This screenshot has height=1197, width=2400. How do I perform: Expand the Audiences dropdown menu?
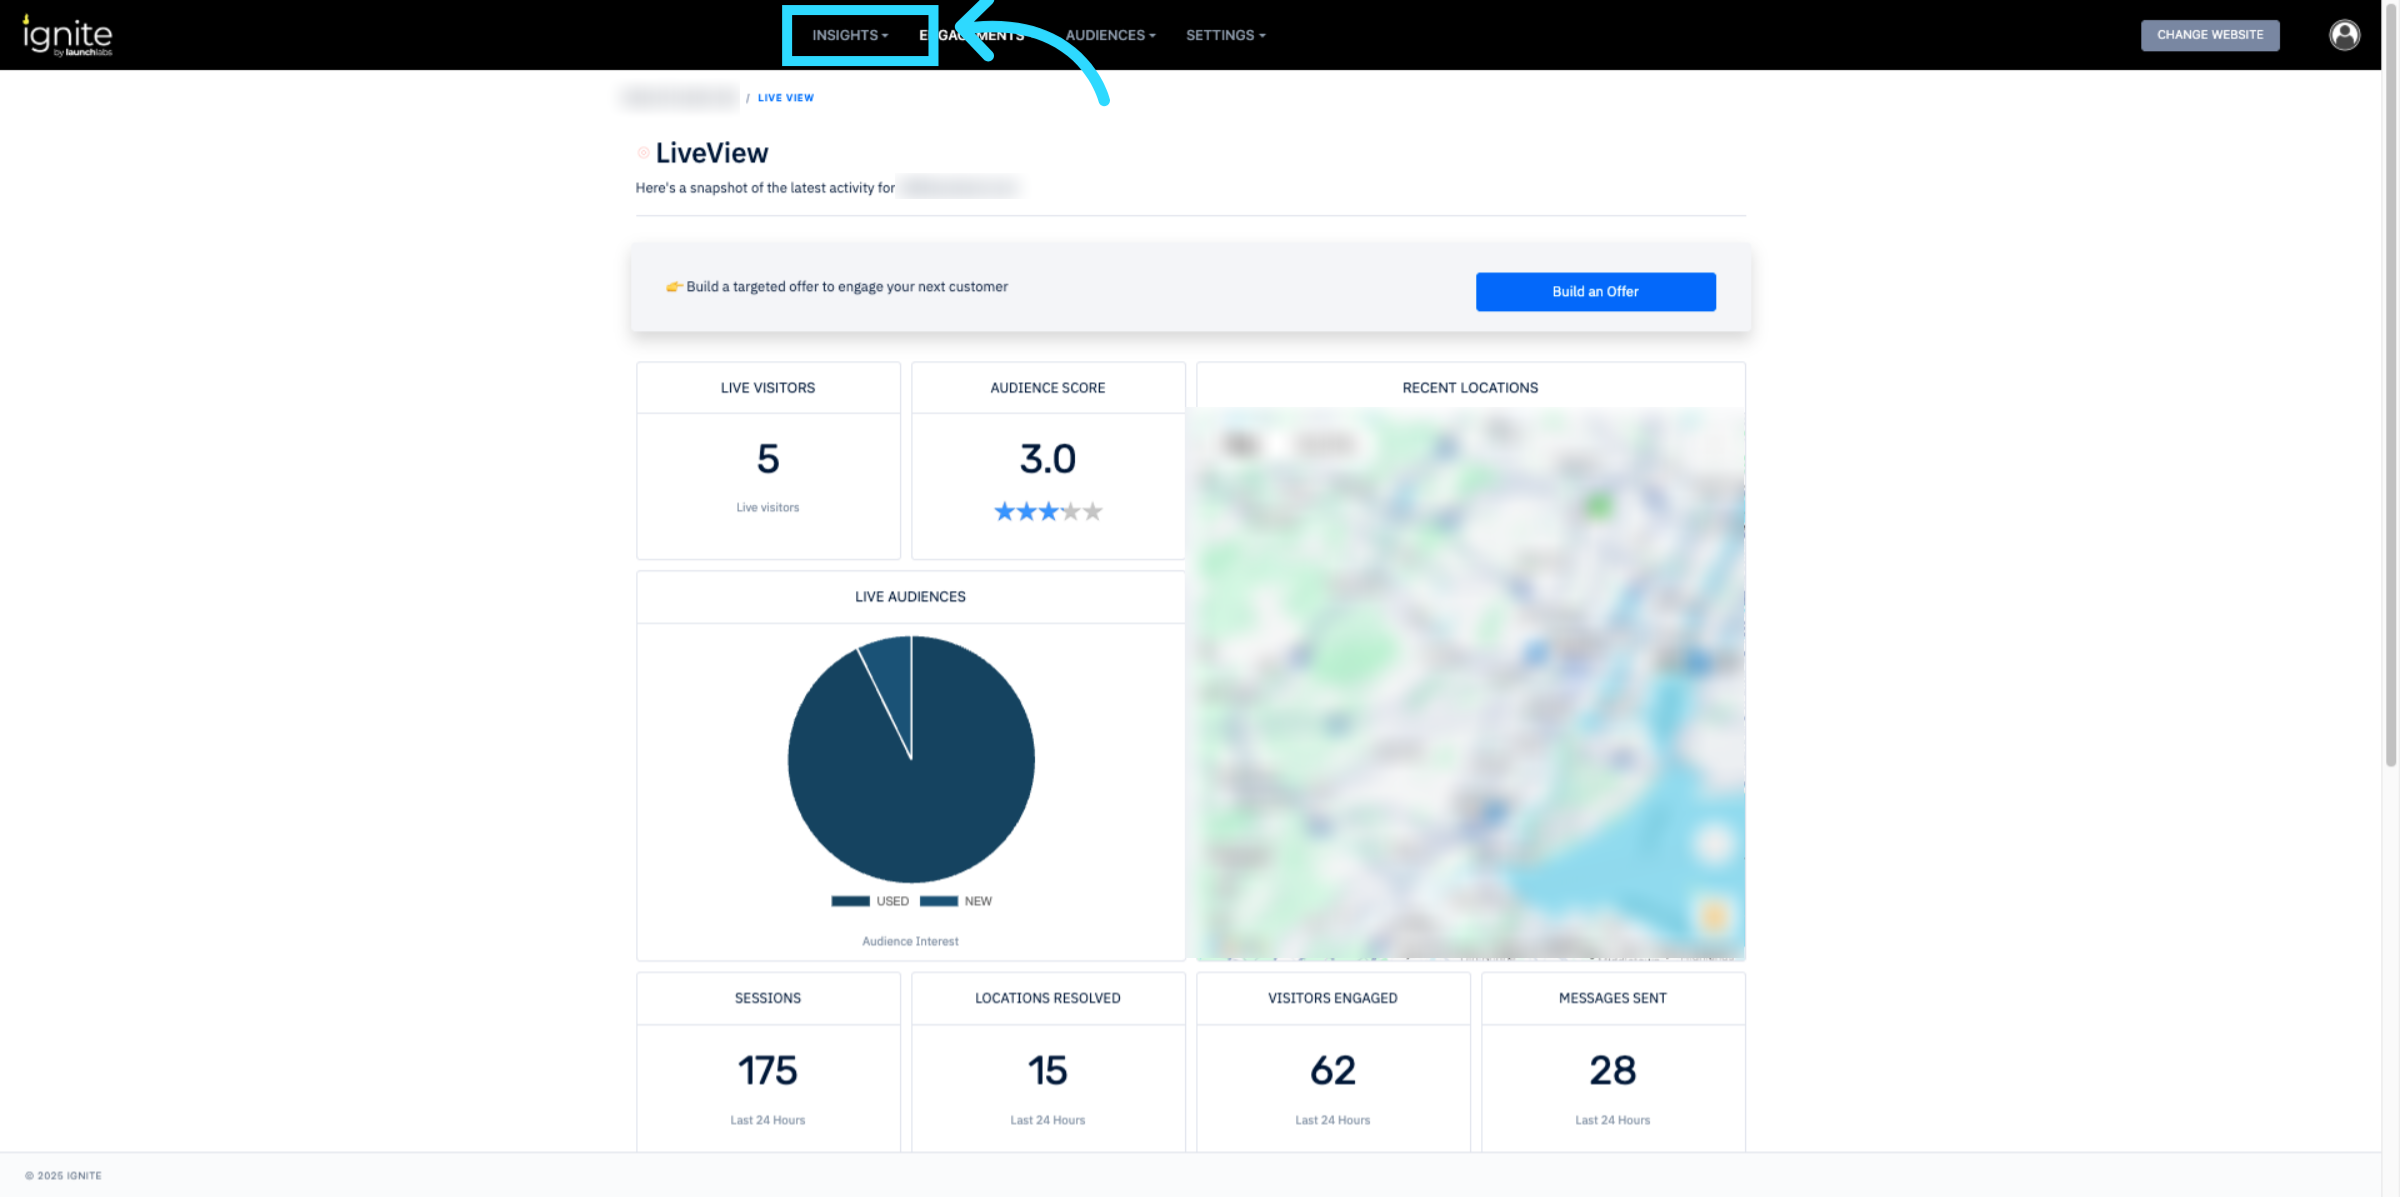(1110, 35)
